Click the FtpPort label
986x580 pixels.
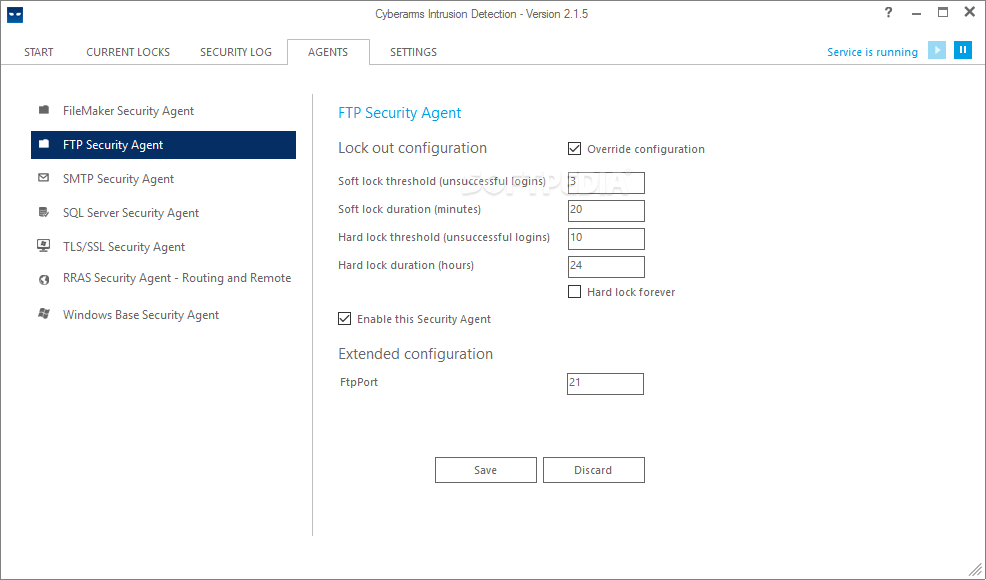pyautogui.click(x=358, y=382)
